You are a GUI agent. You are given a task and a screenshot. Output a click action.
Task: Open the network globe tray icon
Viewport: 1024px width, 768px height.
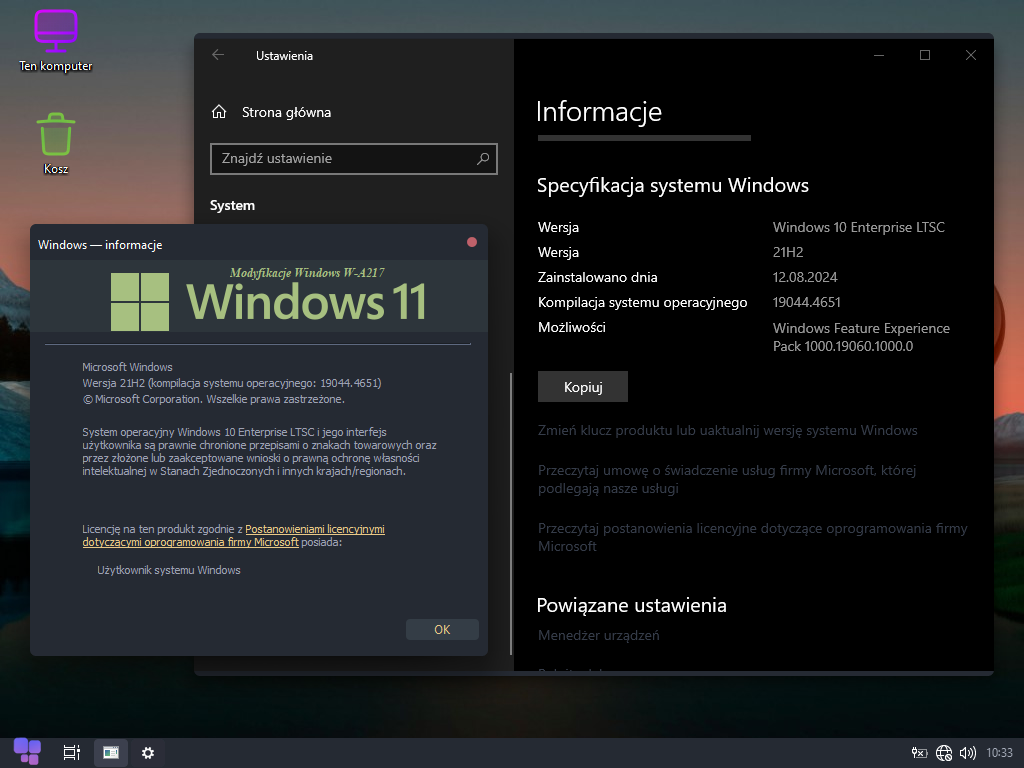click(943, 753)
